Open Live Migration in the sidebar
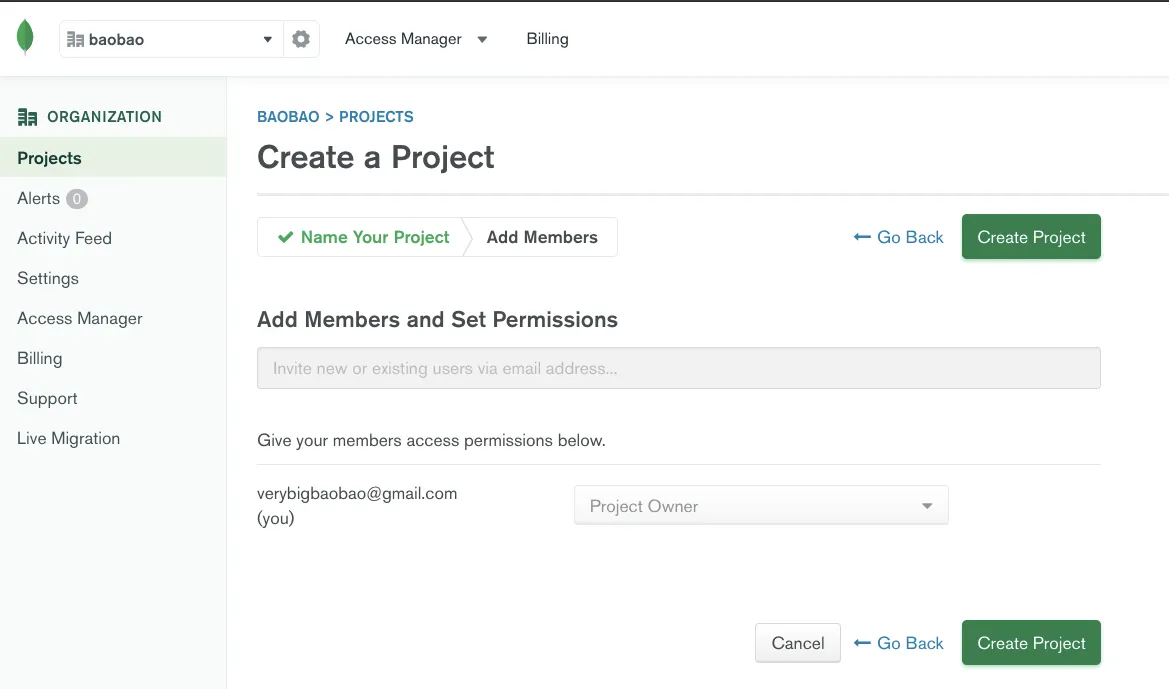The width and height of the screenshot is (1169, 689). 69,438
